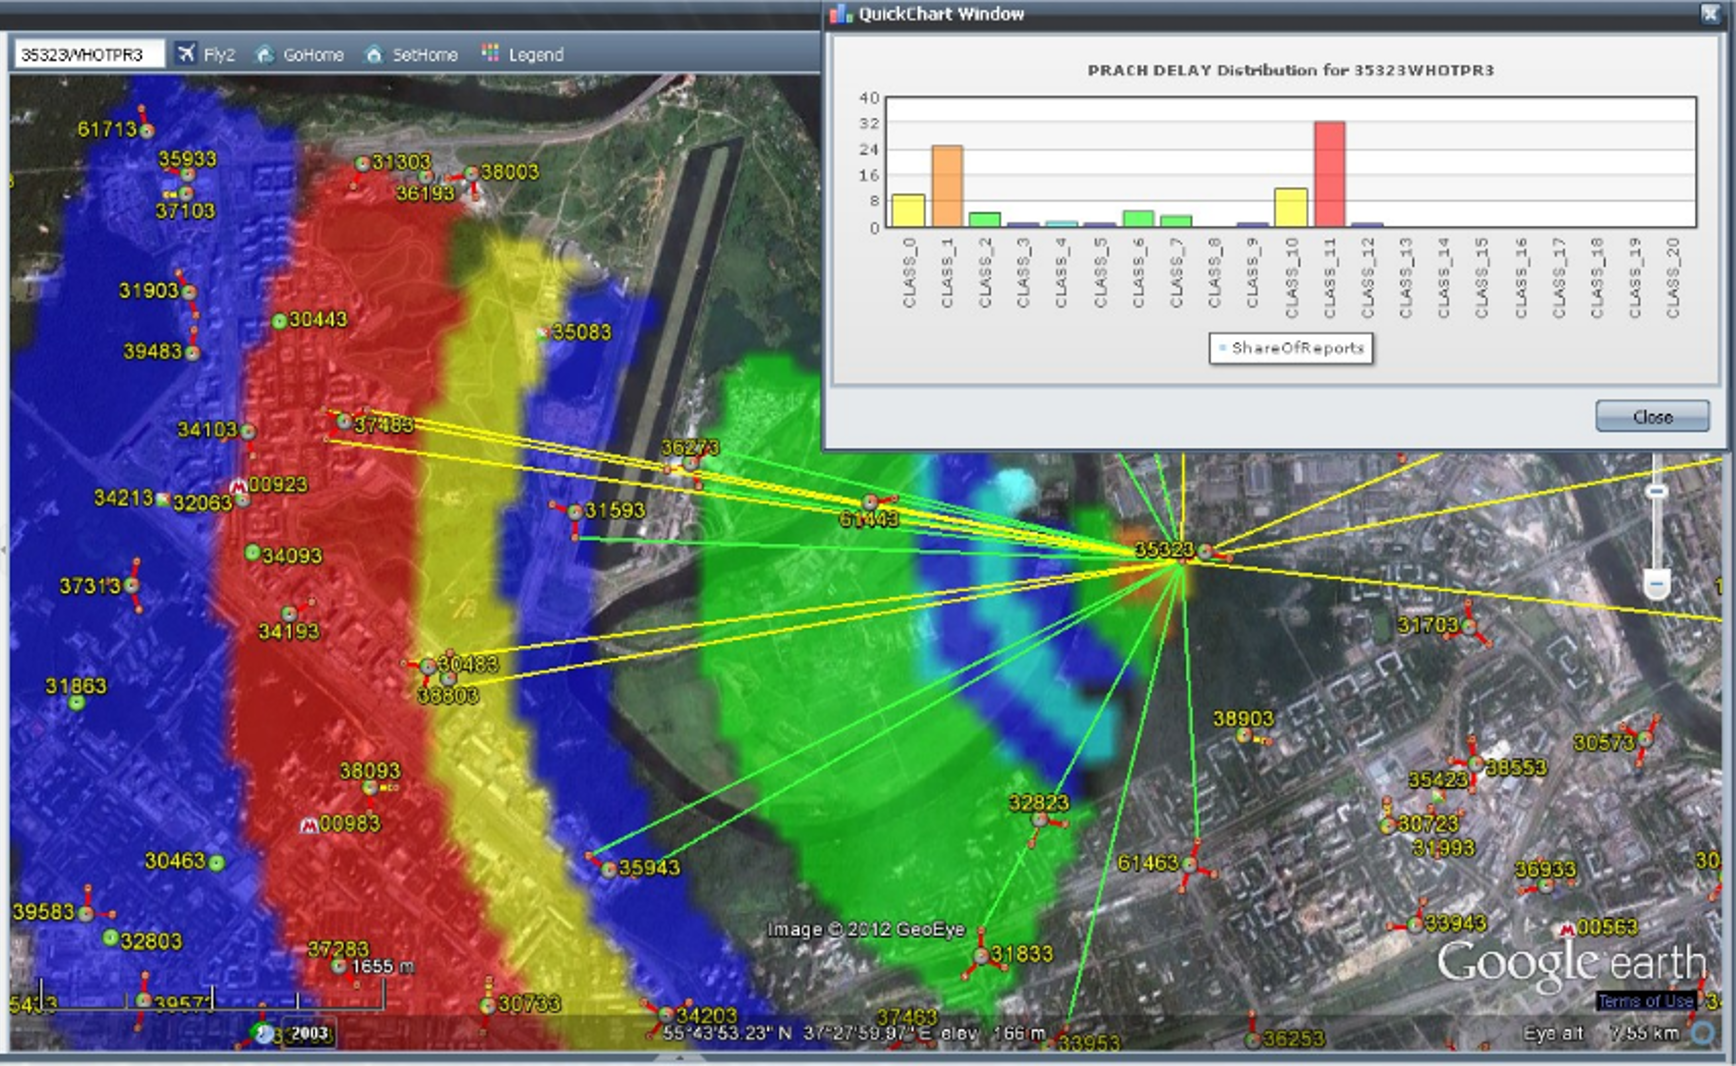1736x1066 pixels.
Task: Click the 2003 historical imagery year label
Action: [x=309, y=1033]
